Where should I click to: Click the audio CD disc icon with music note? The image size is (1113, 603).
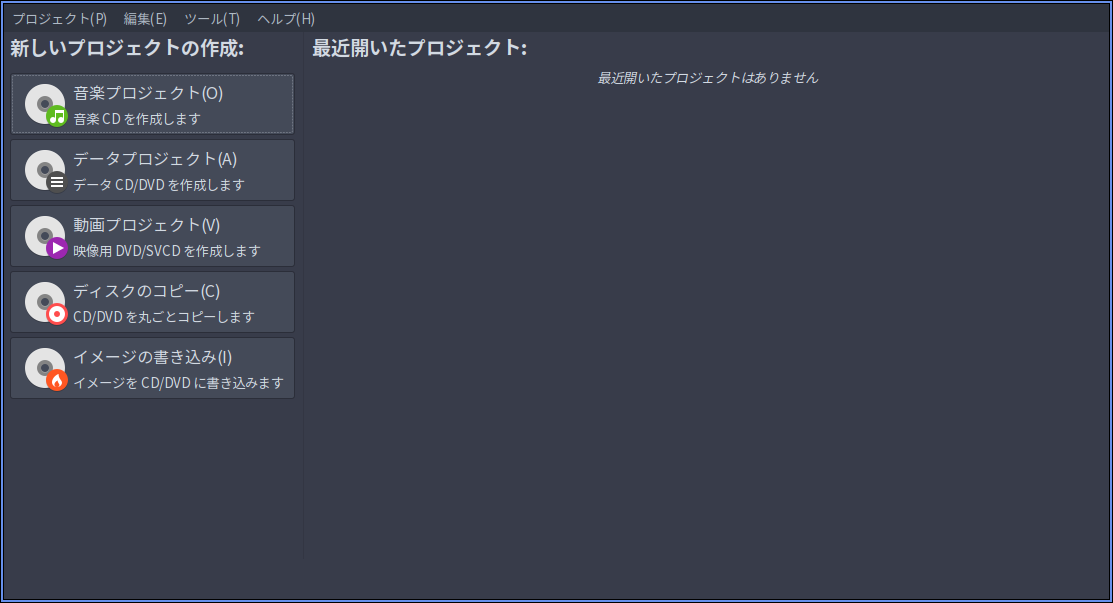(x=46, y=105)
